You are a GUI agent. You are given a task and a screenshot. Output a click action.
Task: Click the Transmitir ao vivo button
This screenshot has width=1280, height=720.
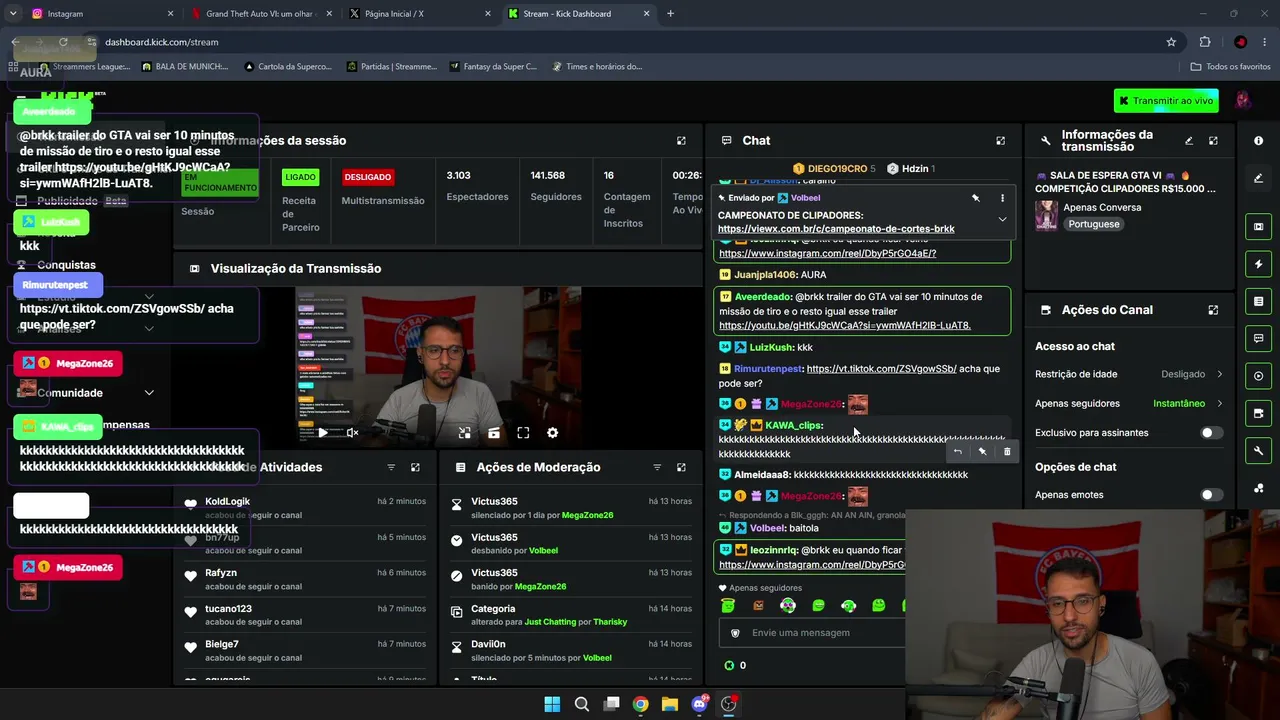pos(1166,101)
